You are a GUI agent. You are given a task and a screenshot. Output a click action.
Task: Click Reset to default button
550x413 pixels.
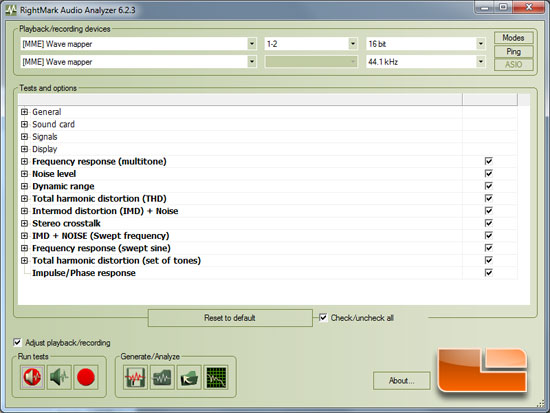pyautogui.click(x=230, y=318)
